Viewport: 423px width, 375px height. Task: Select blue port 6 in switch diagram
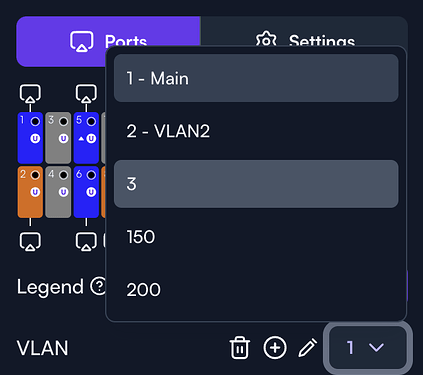[86, 192]
